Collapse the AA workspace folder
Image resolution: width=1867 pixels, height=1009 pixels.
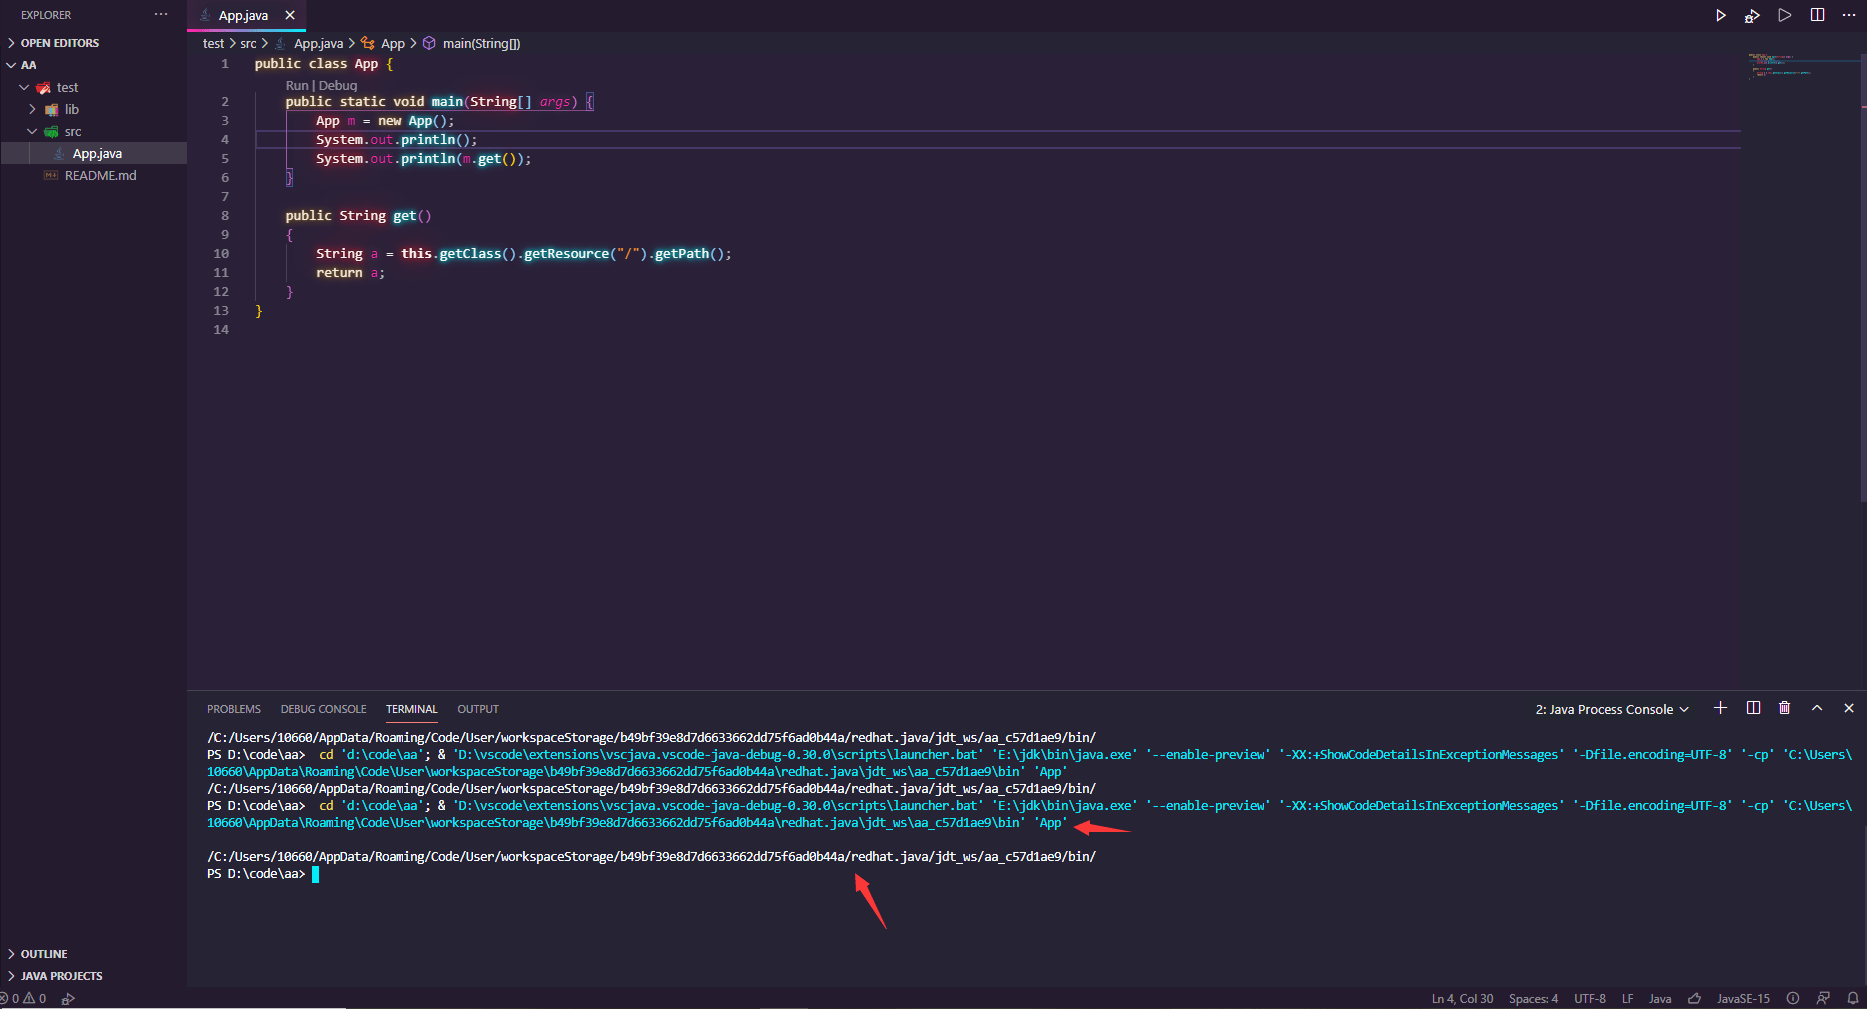click(9, 64)
